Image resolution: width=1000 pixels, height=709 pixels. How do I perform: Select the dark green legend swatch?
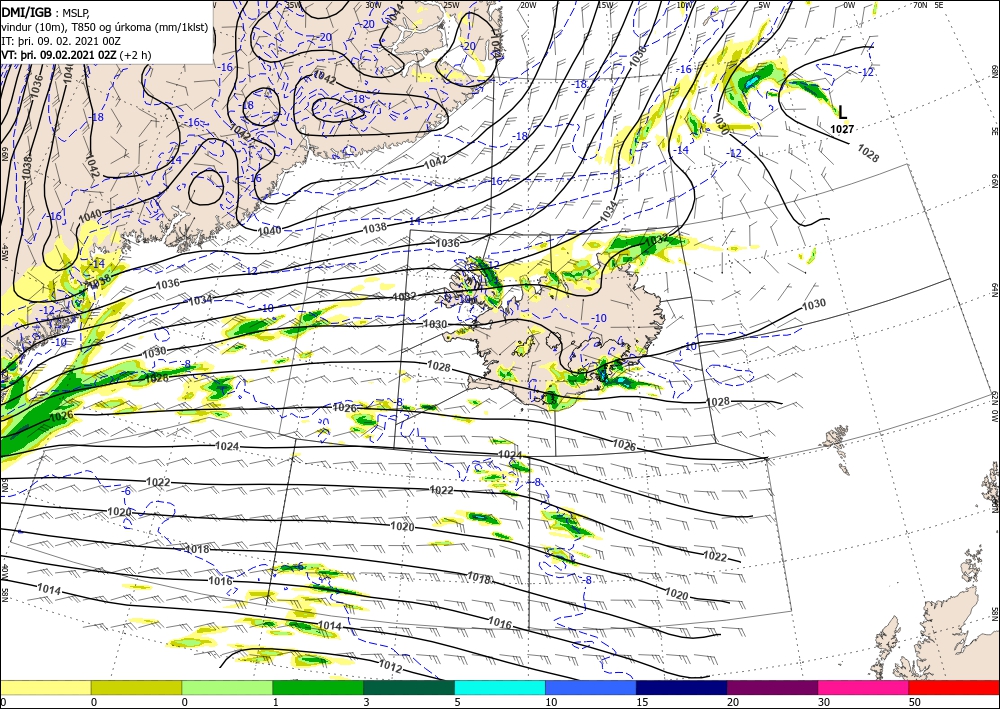(409, 687)
